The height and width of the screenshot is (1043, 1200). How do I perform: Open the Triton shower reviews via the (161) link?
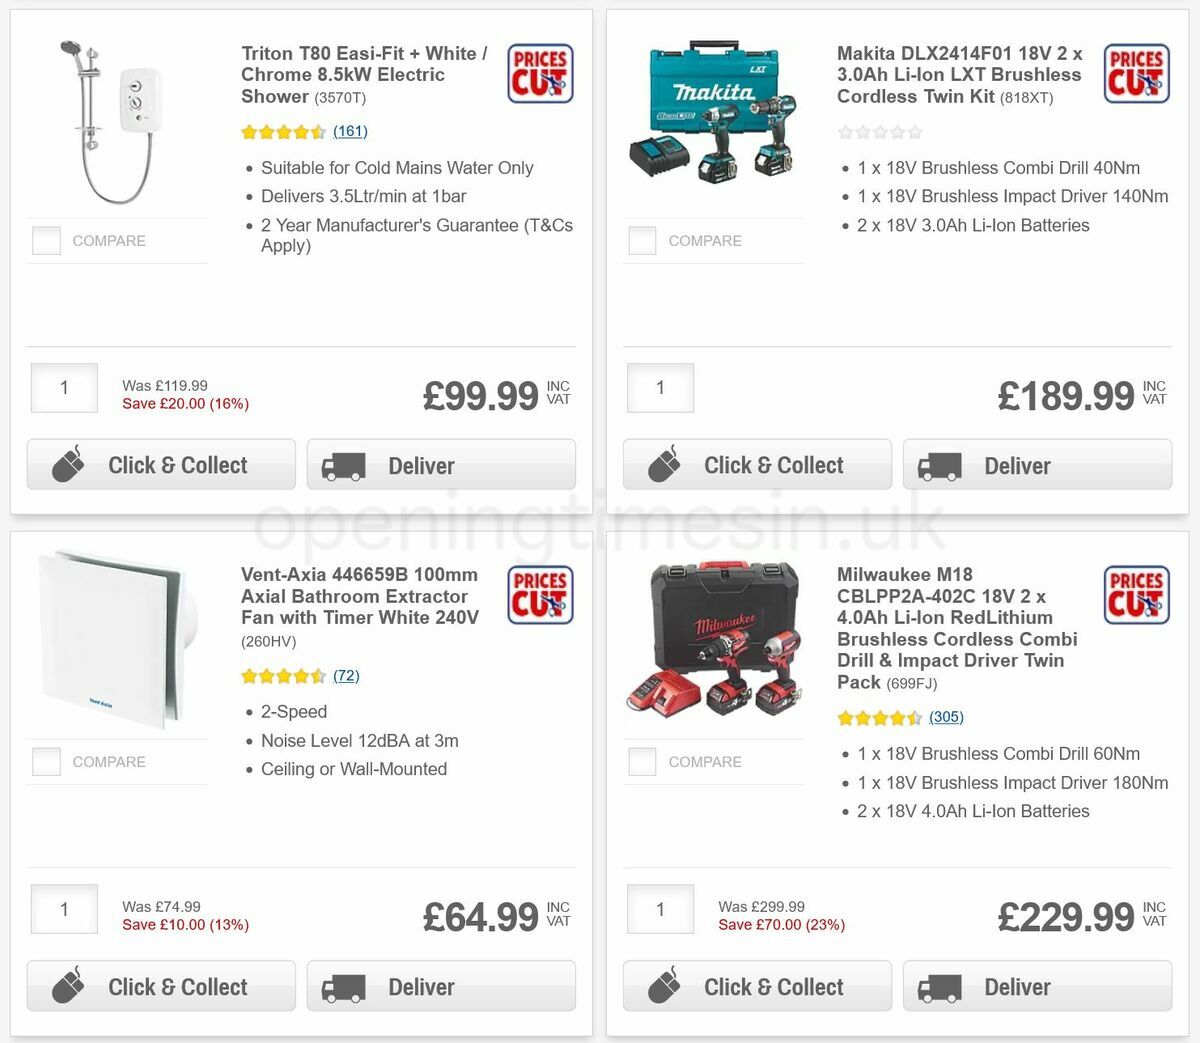[x=350, y=131]
